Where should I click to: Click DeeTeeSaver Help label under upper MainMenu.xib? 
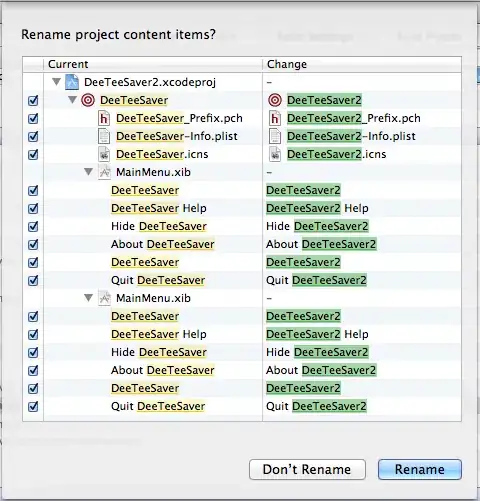(159, 208)
